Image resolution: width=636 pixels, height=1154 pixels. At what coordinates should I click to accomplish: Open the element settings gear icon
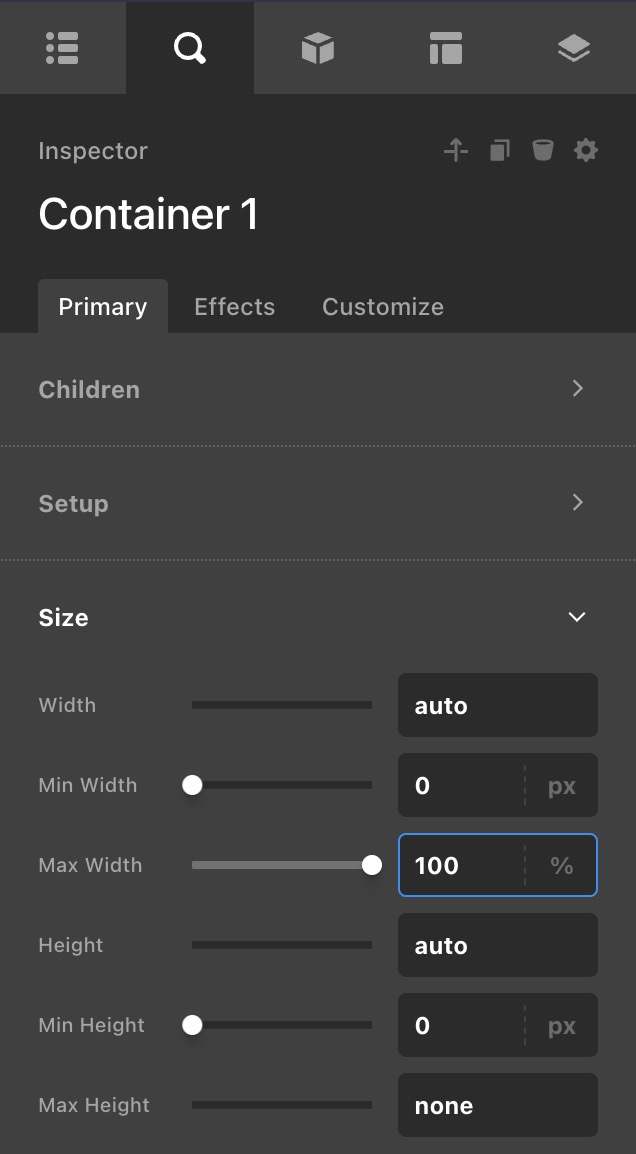585,151
